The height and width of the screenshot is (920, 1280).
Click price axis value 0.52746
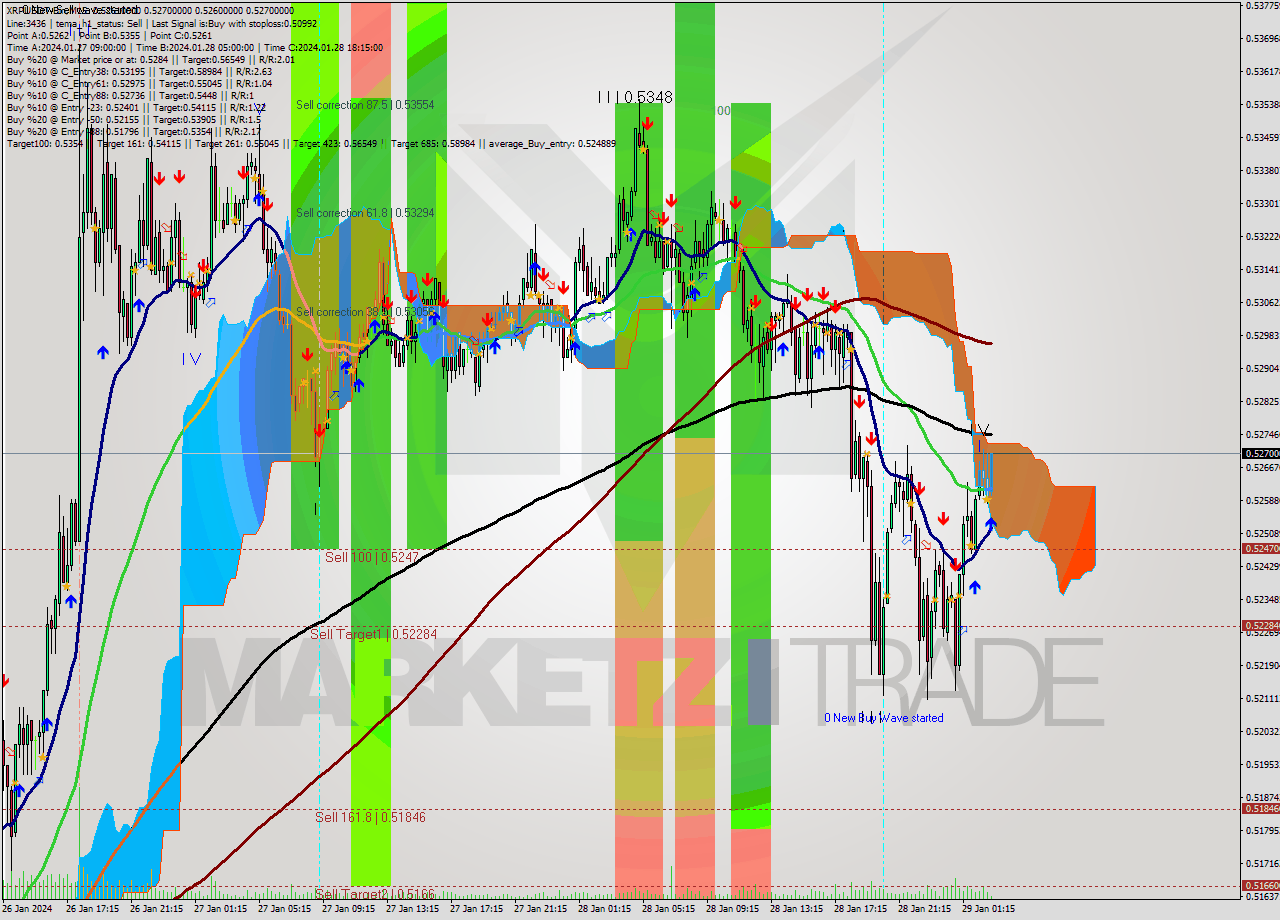pos(1261,434)
